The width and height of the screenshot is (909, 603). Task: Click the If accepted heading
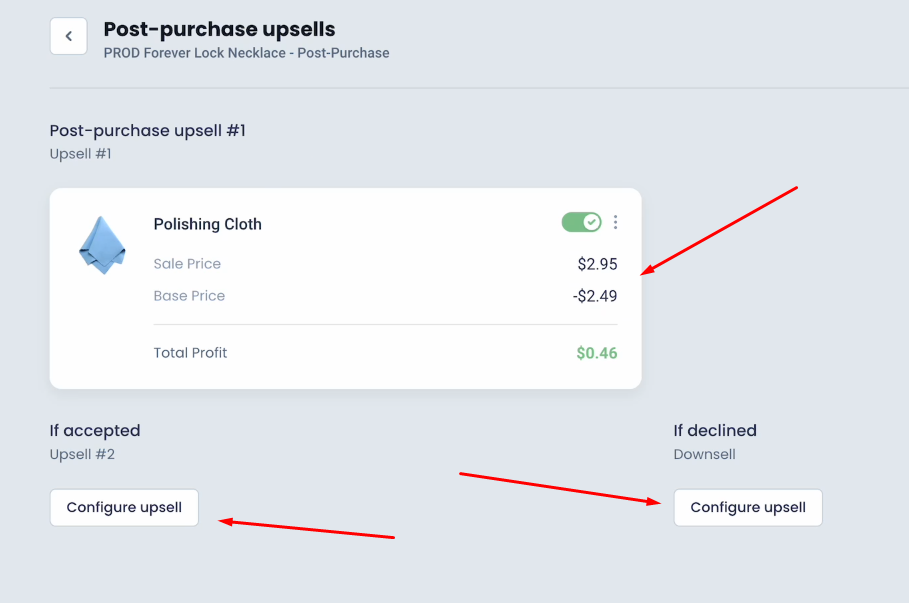[95, 431]
